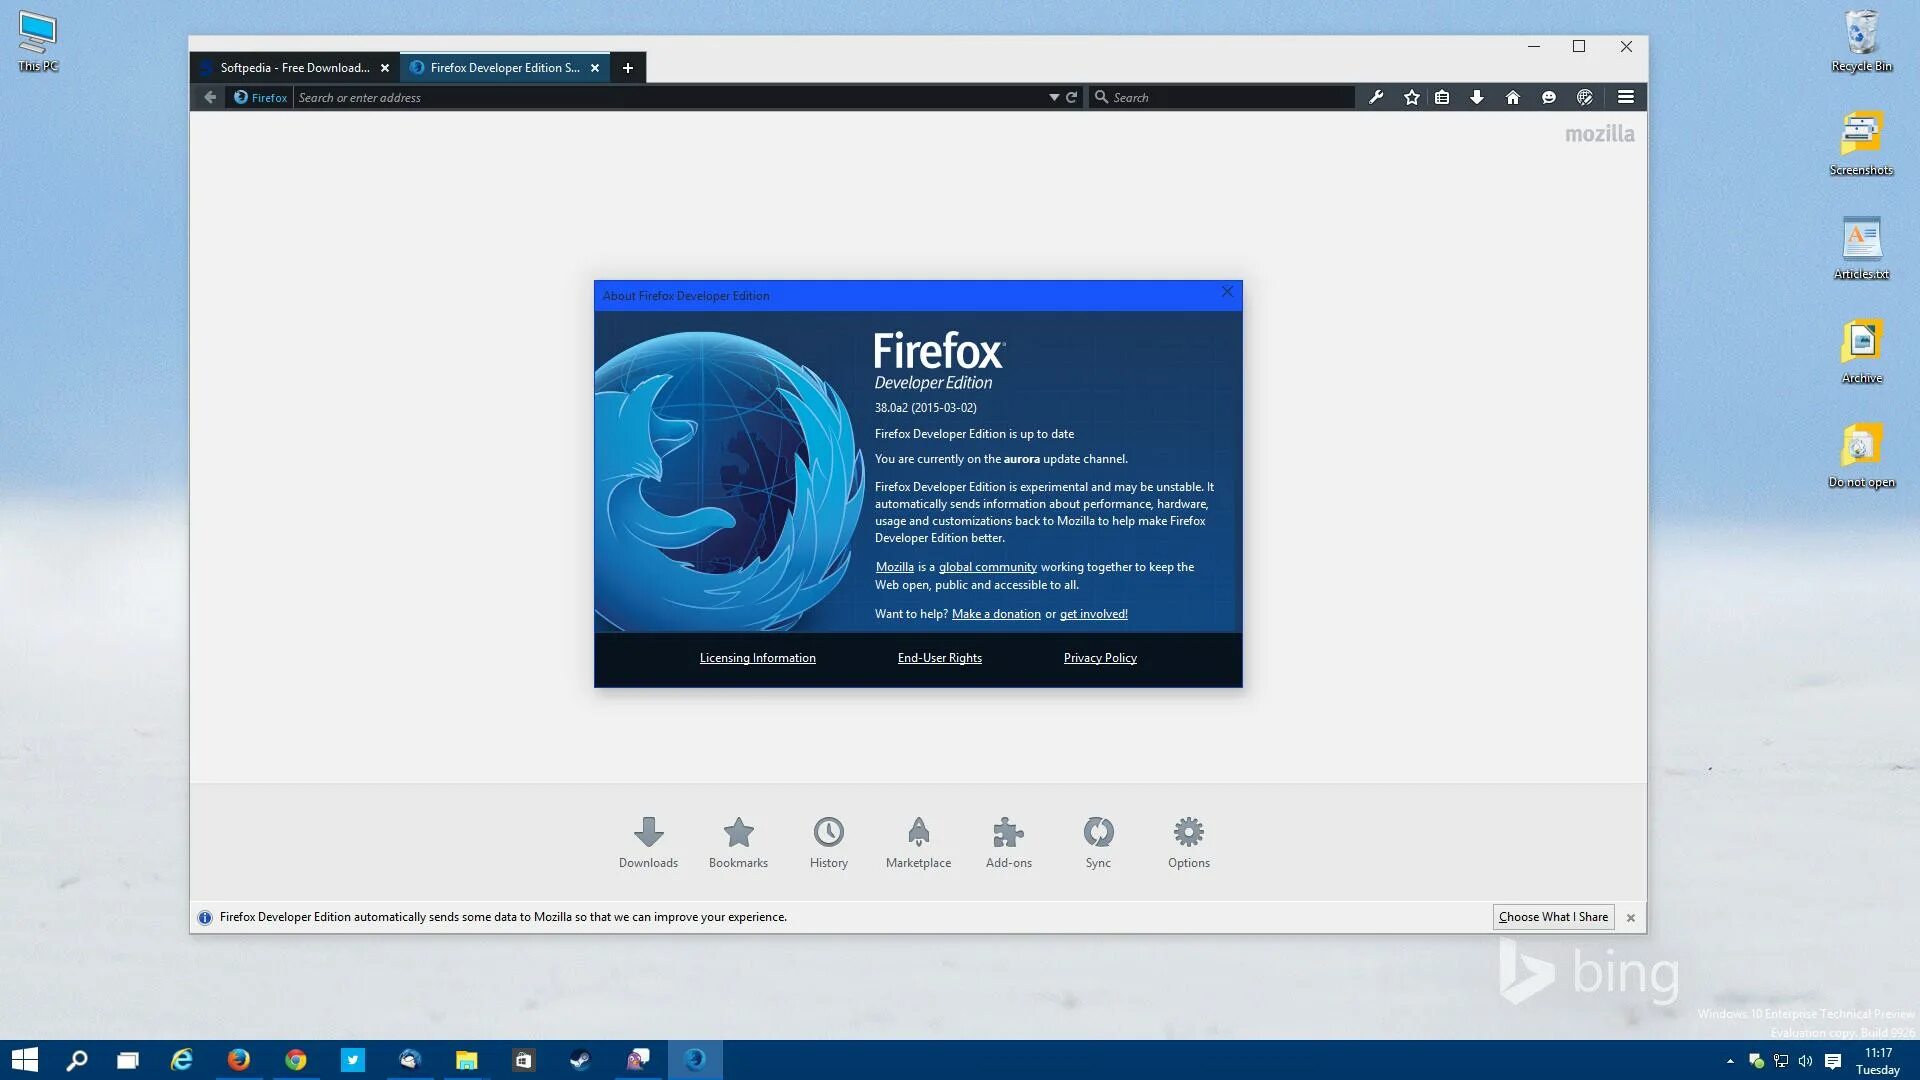Open the Developer Tools wrench icon
1920x1080 pixels.
[x=1376, y=97]
